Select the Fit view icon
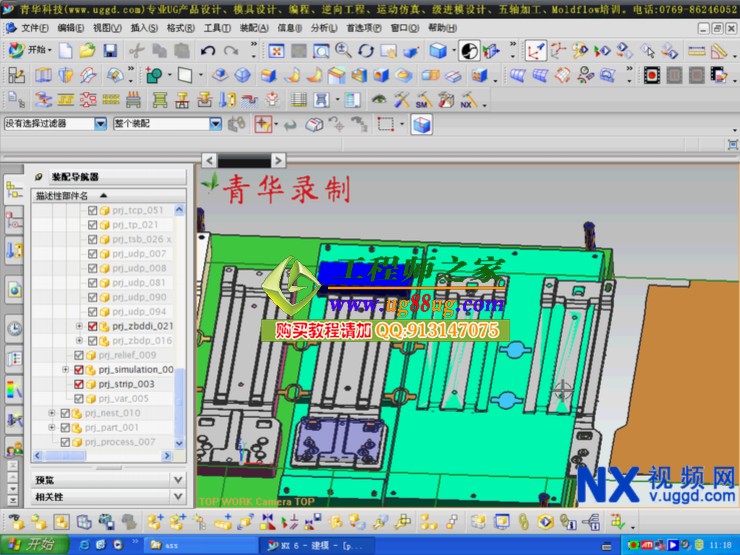The image size is (740, 555). point(275,50)
